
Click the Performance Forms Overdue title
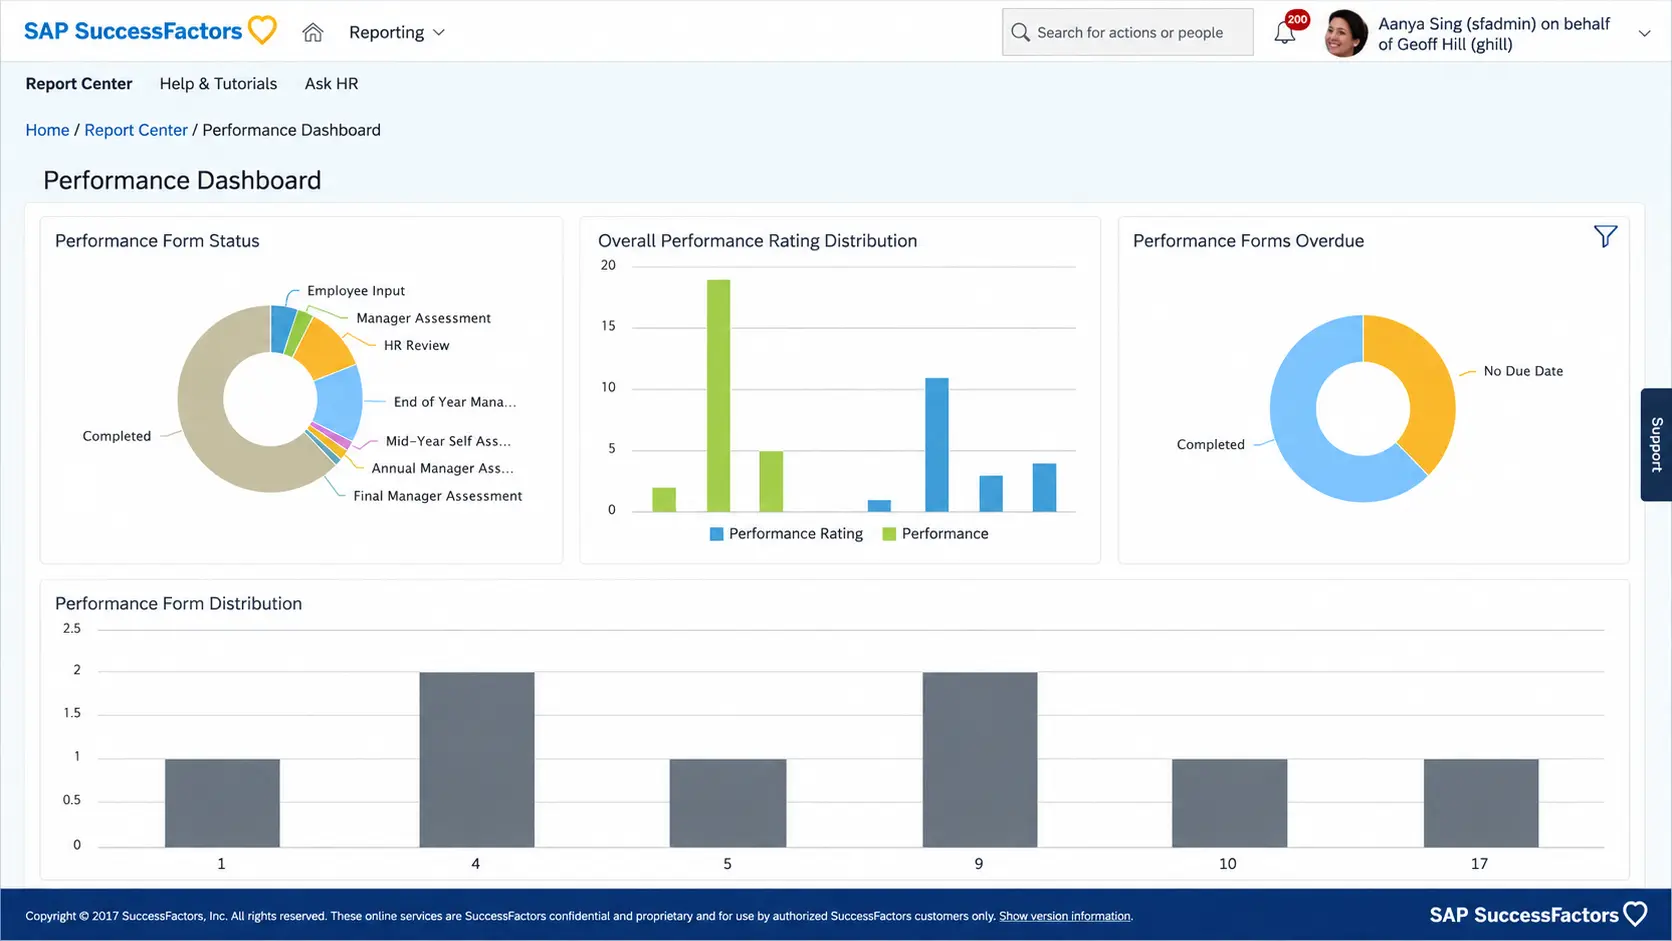[1248, 241]
